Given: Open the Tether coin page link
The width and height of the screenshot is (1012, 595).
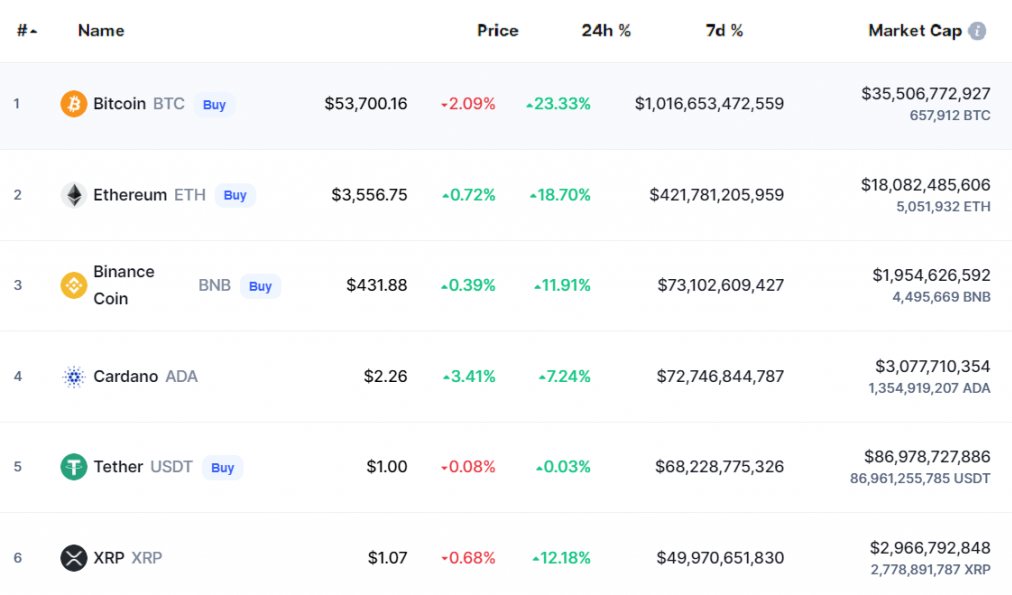Looking at the screenshot, I should [x=118, y=467].
